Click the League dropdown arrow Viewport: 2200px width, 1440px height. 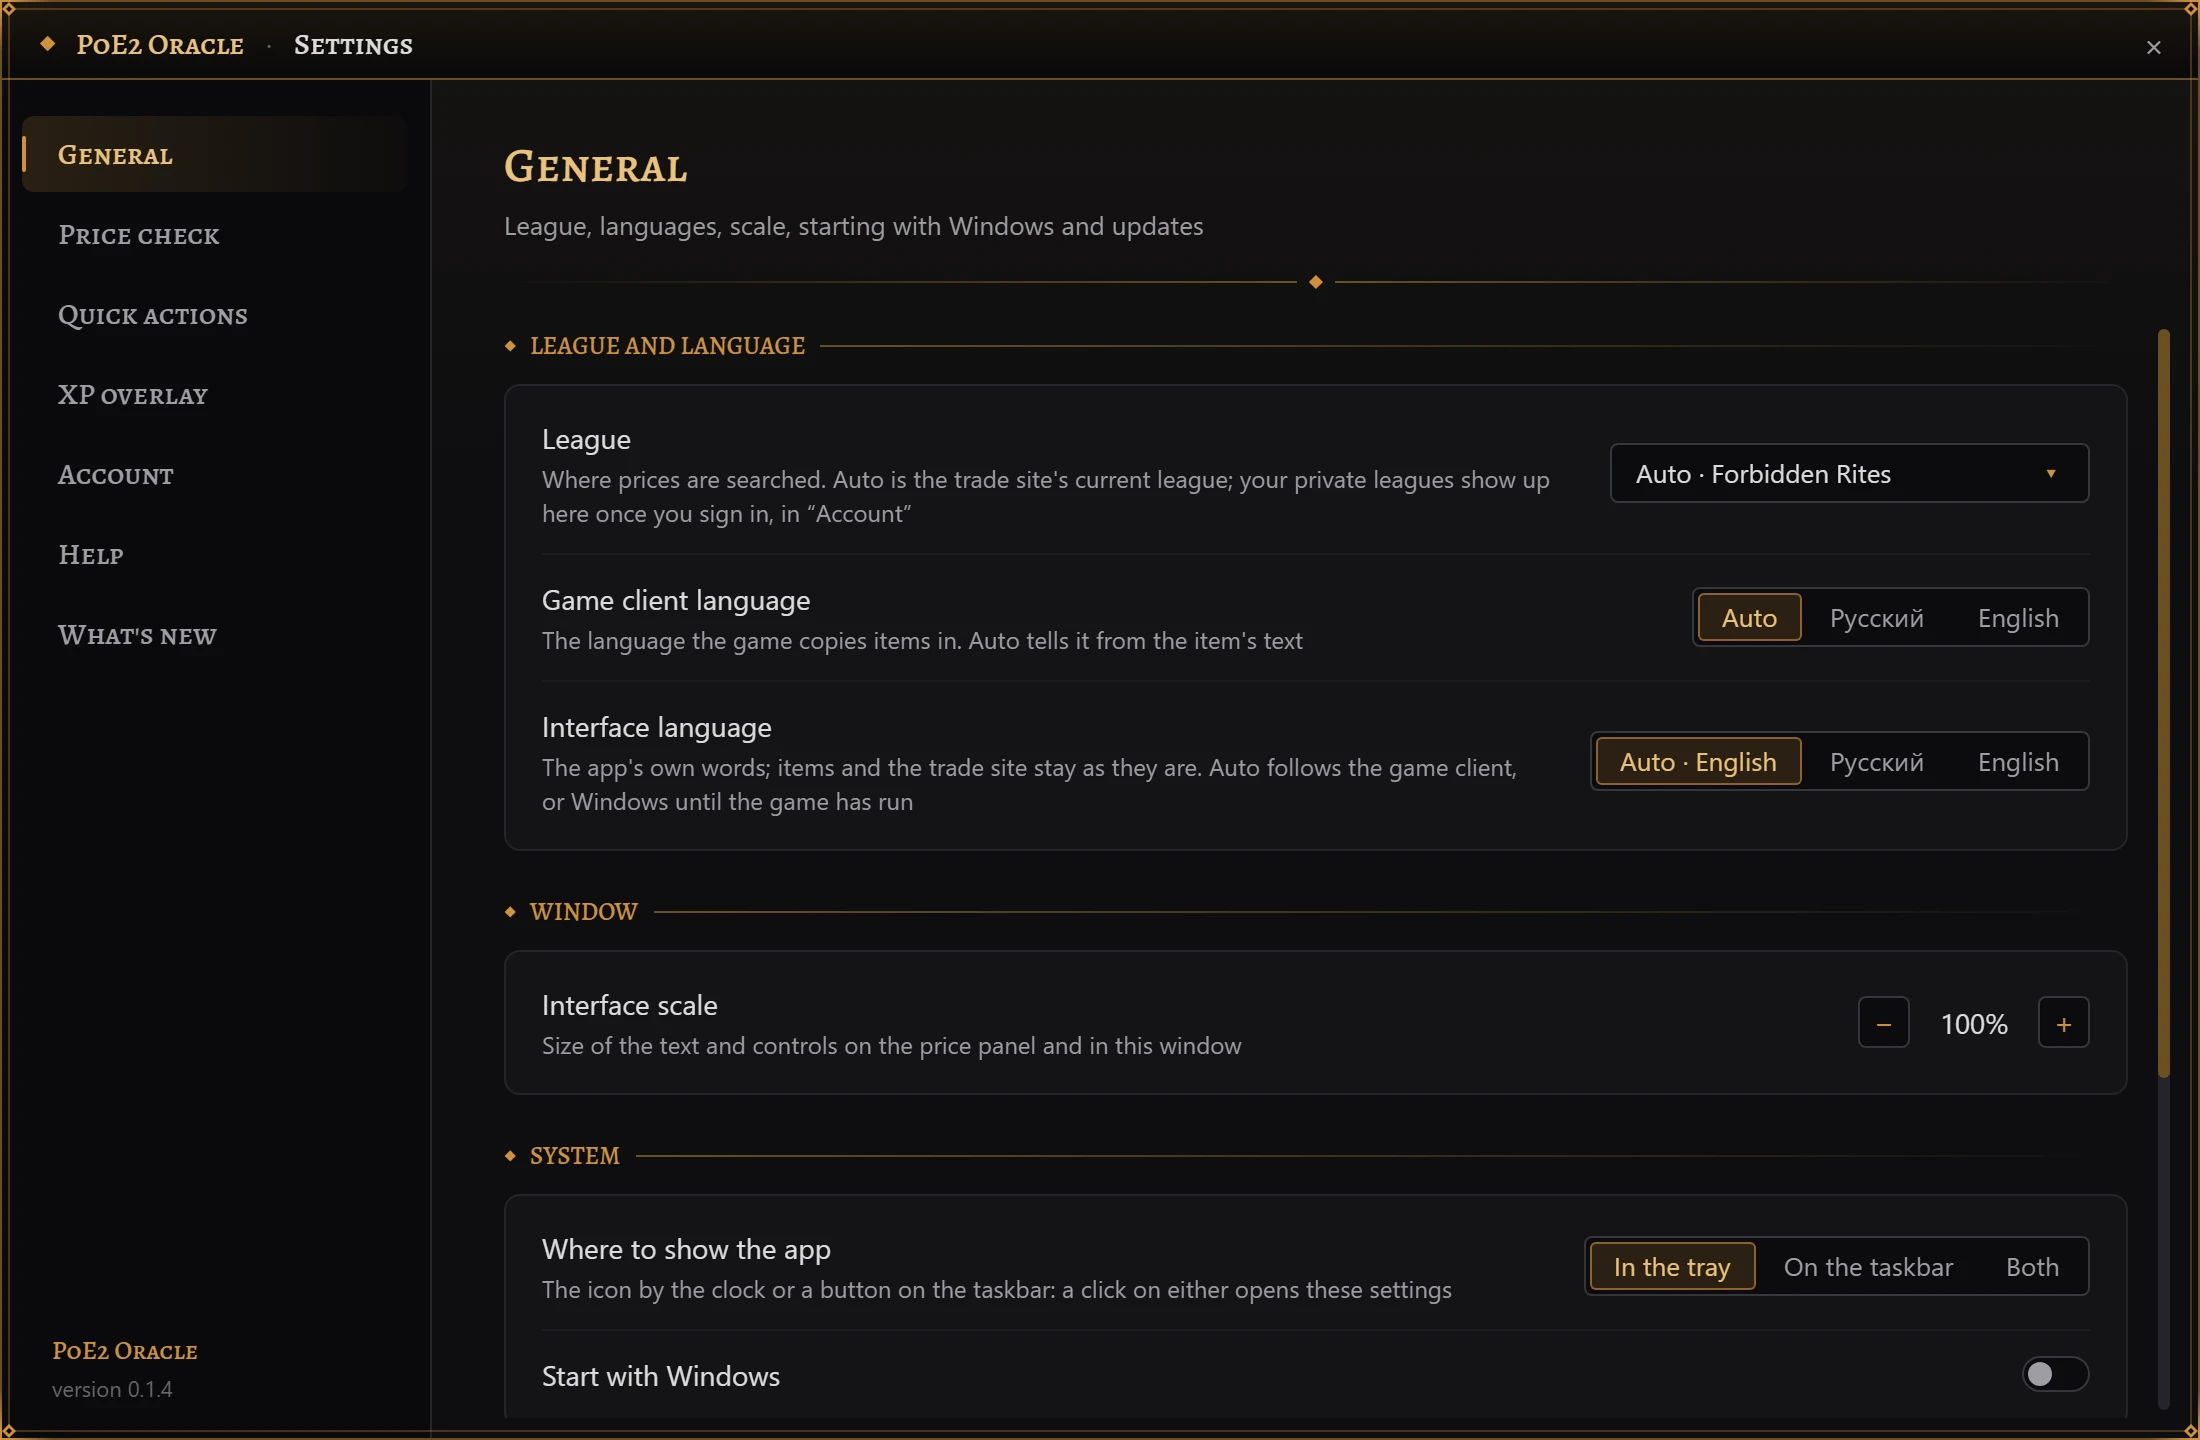[x=2051, y=474]
